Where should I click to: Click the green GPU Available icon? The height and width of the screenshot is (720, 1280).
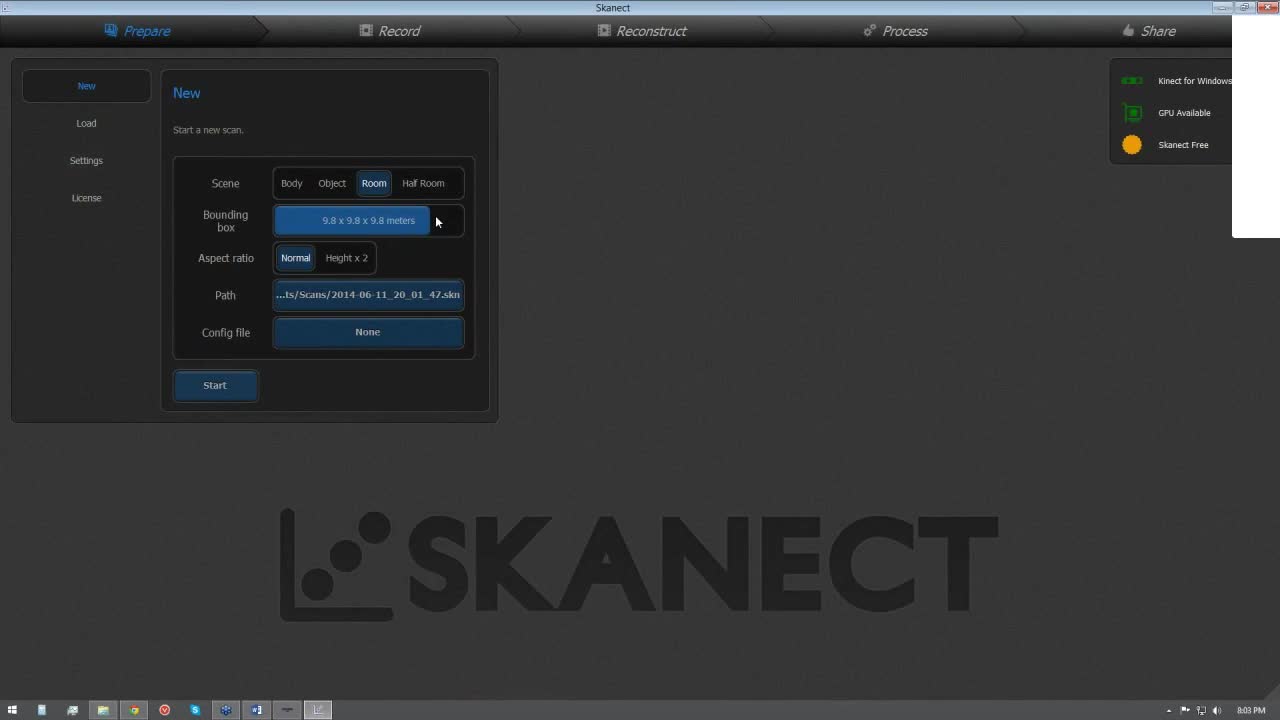click(1132, 113)
